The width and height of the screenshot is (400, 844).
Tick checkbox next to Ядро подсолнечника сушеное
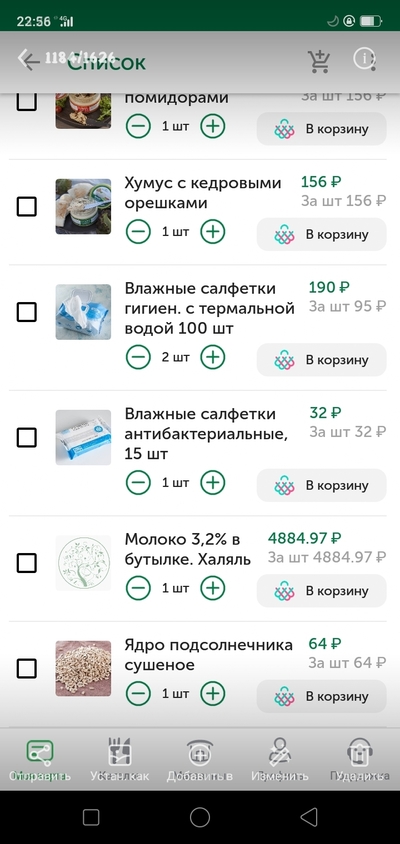click(x=27, y=669)
